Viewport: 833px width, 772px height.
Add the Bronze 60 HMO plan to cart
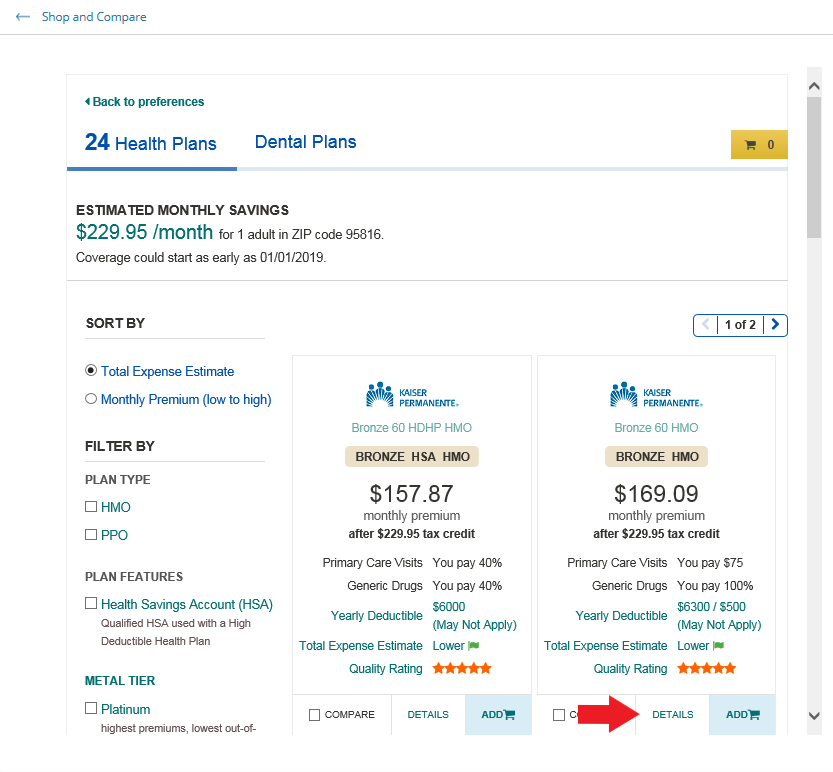tap(742, 715)
